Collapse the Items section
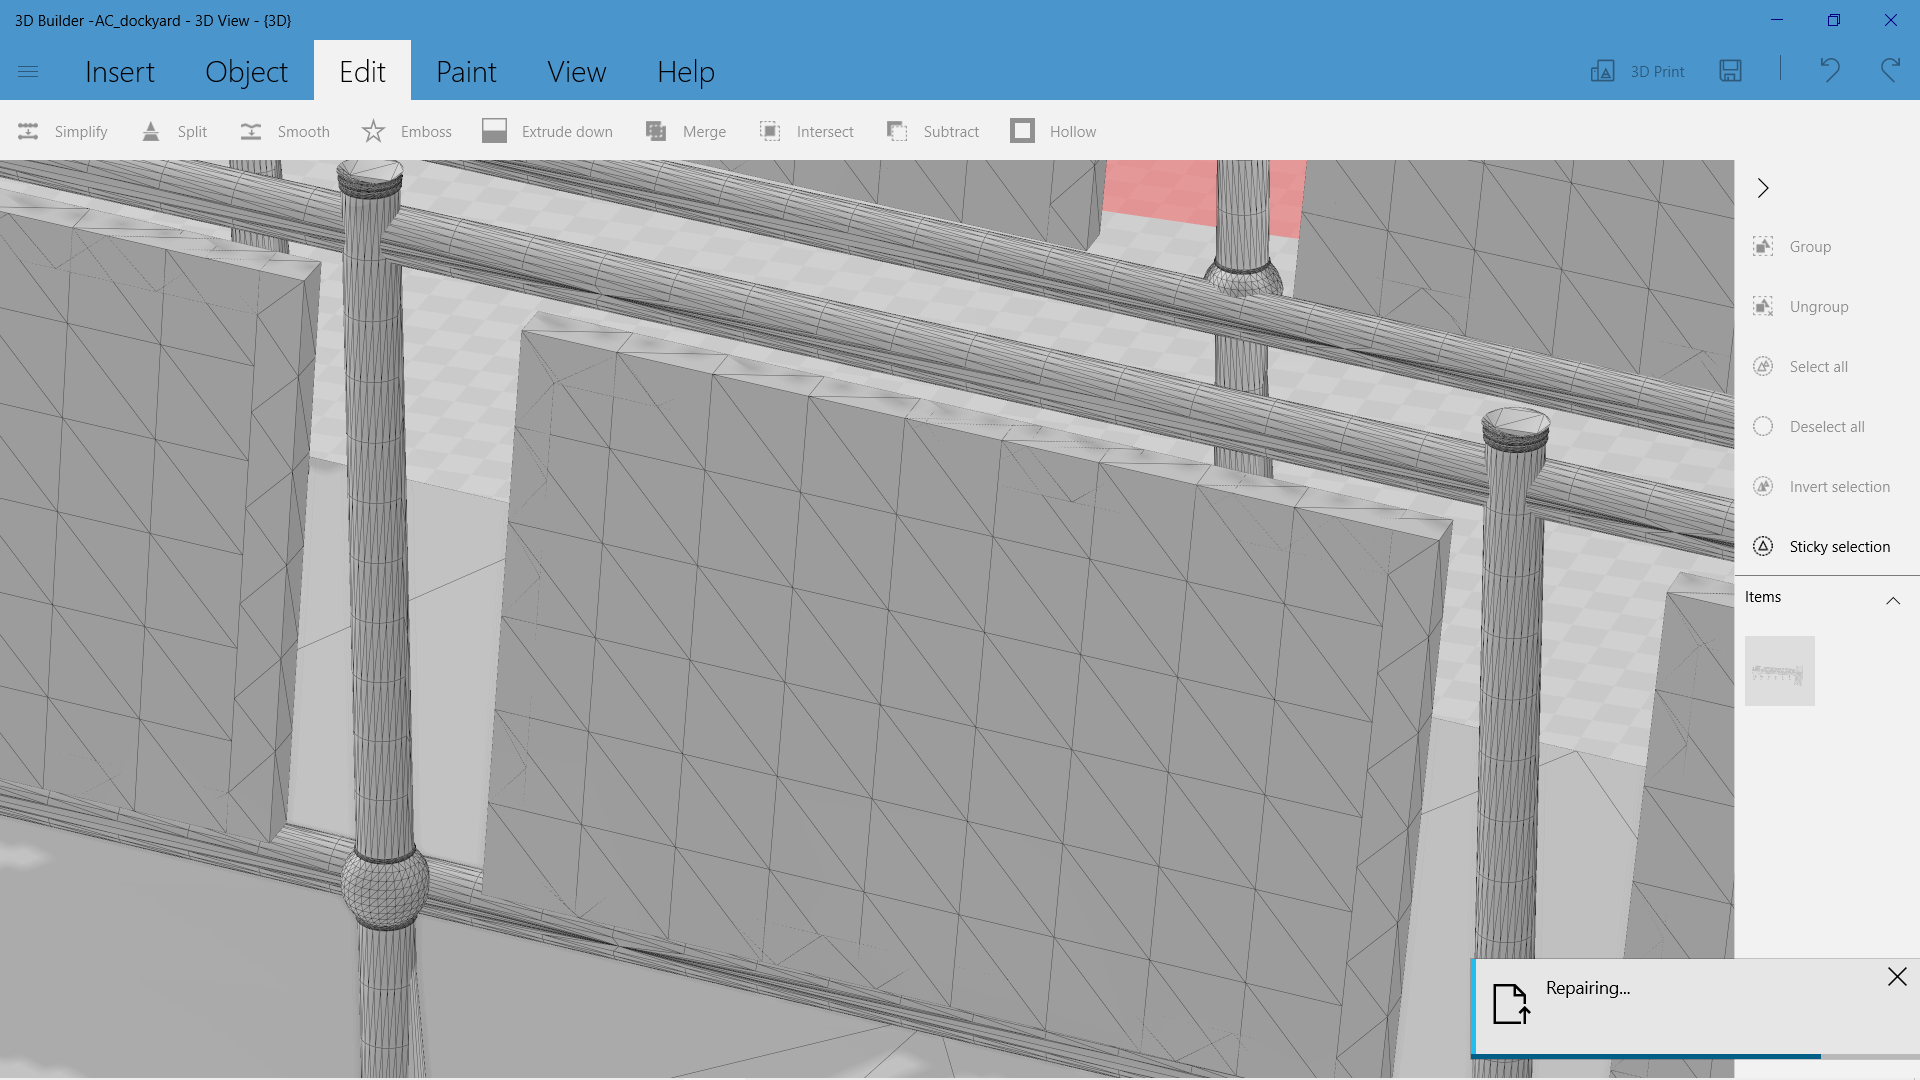 1893,600
